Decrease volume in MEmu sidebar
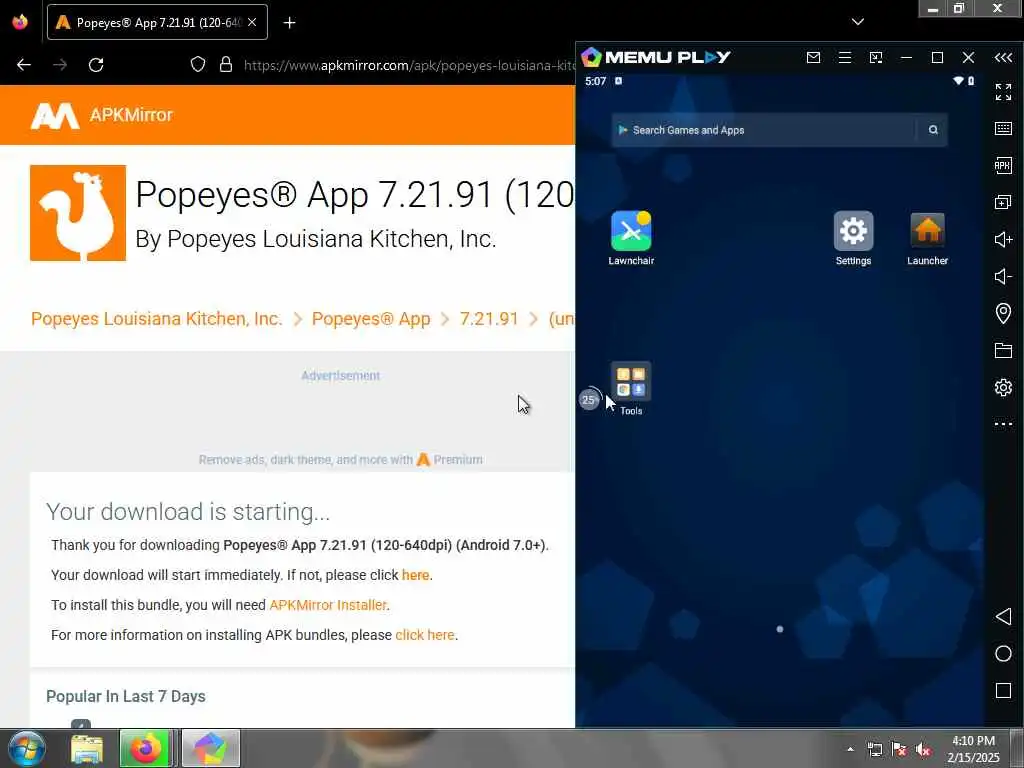This screenshot has height=768, width=1024. [1003, 276]
